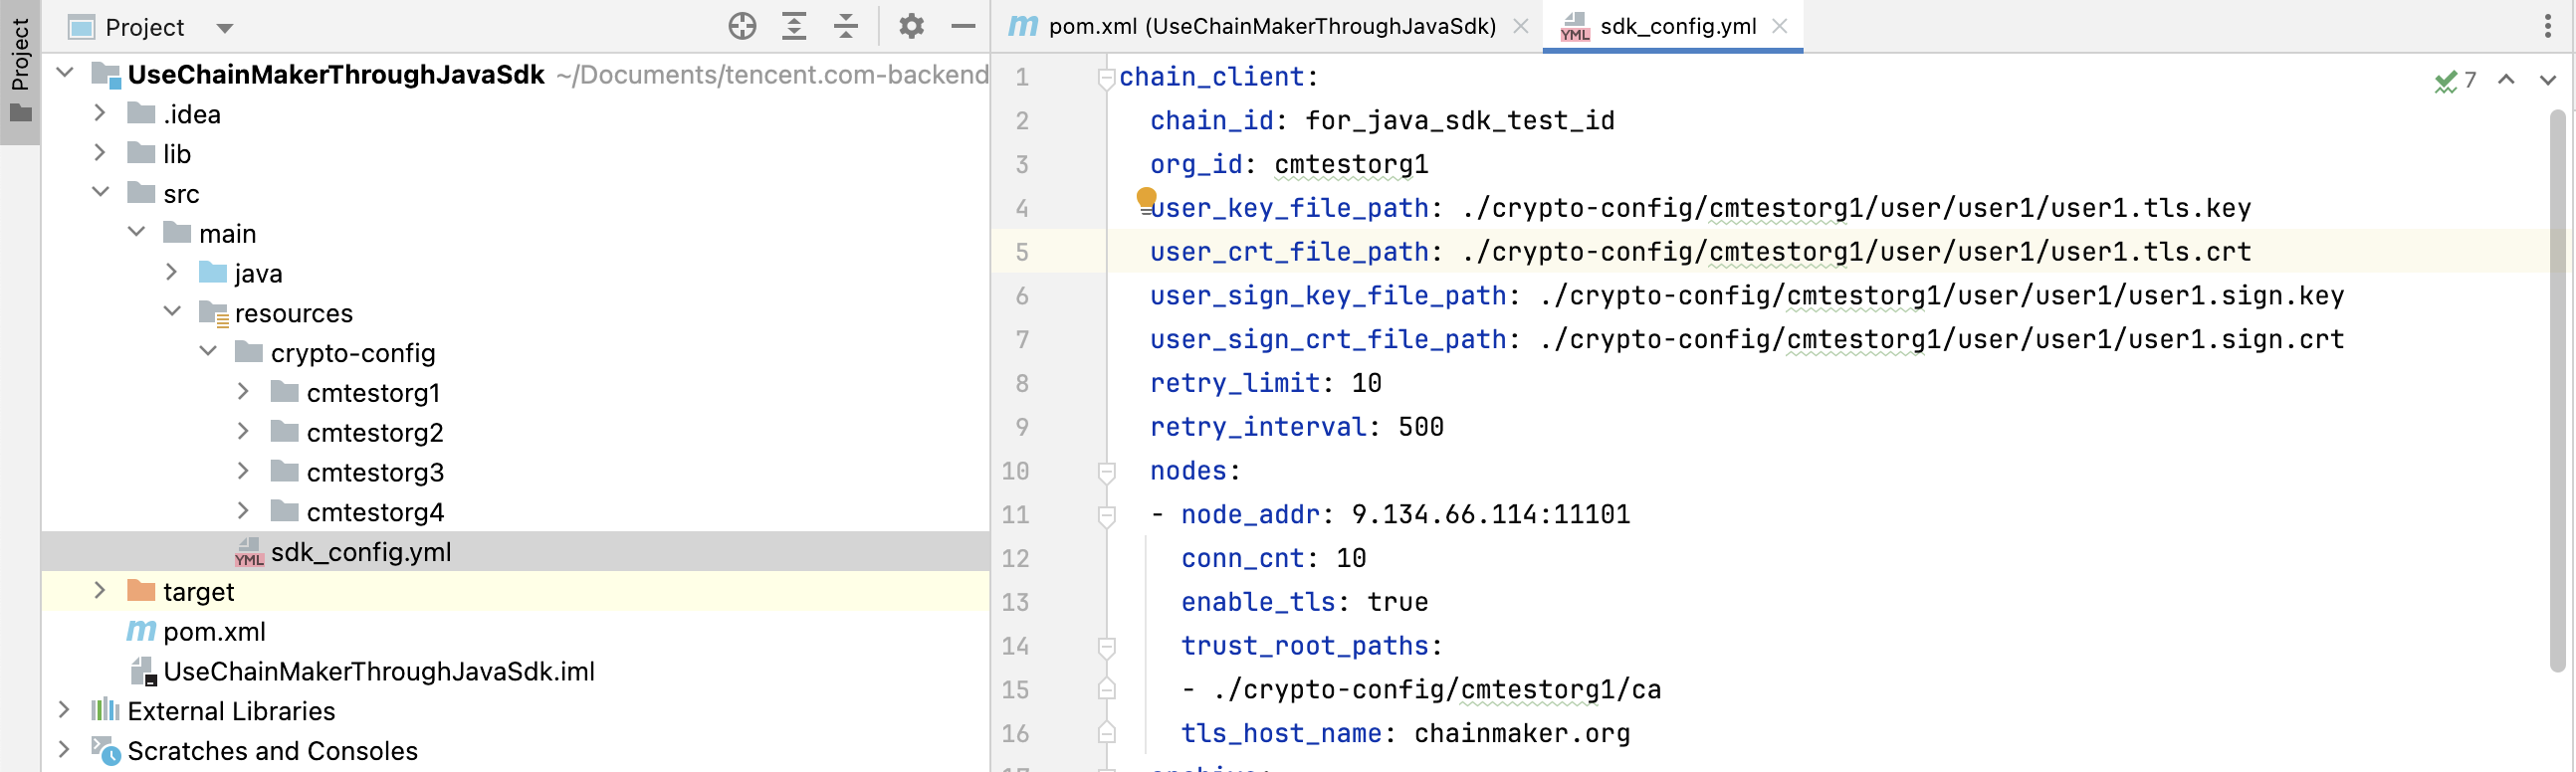The image size is (2576, 772).
Task: Fold the chain_client block on line 1
Action: tap(1106, 77)
